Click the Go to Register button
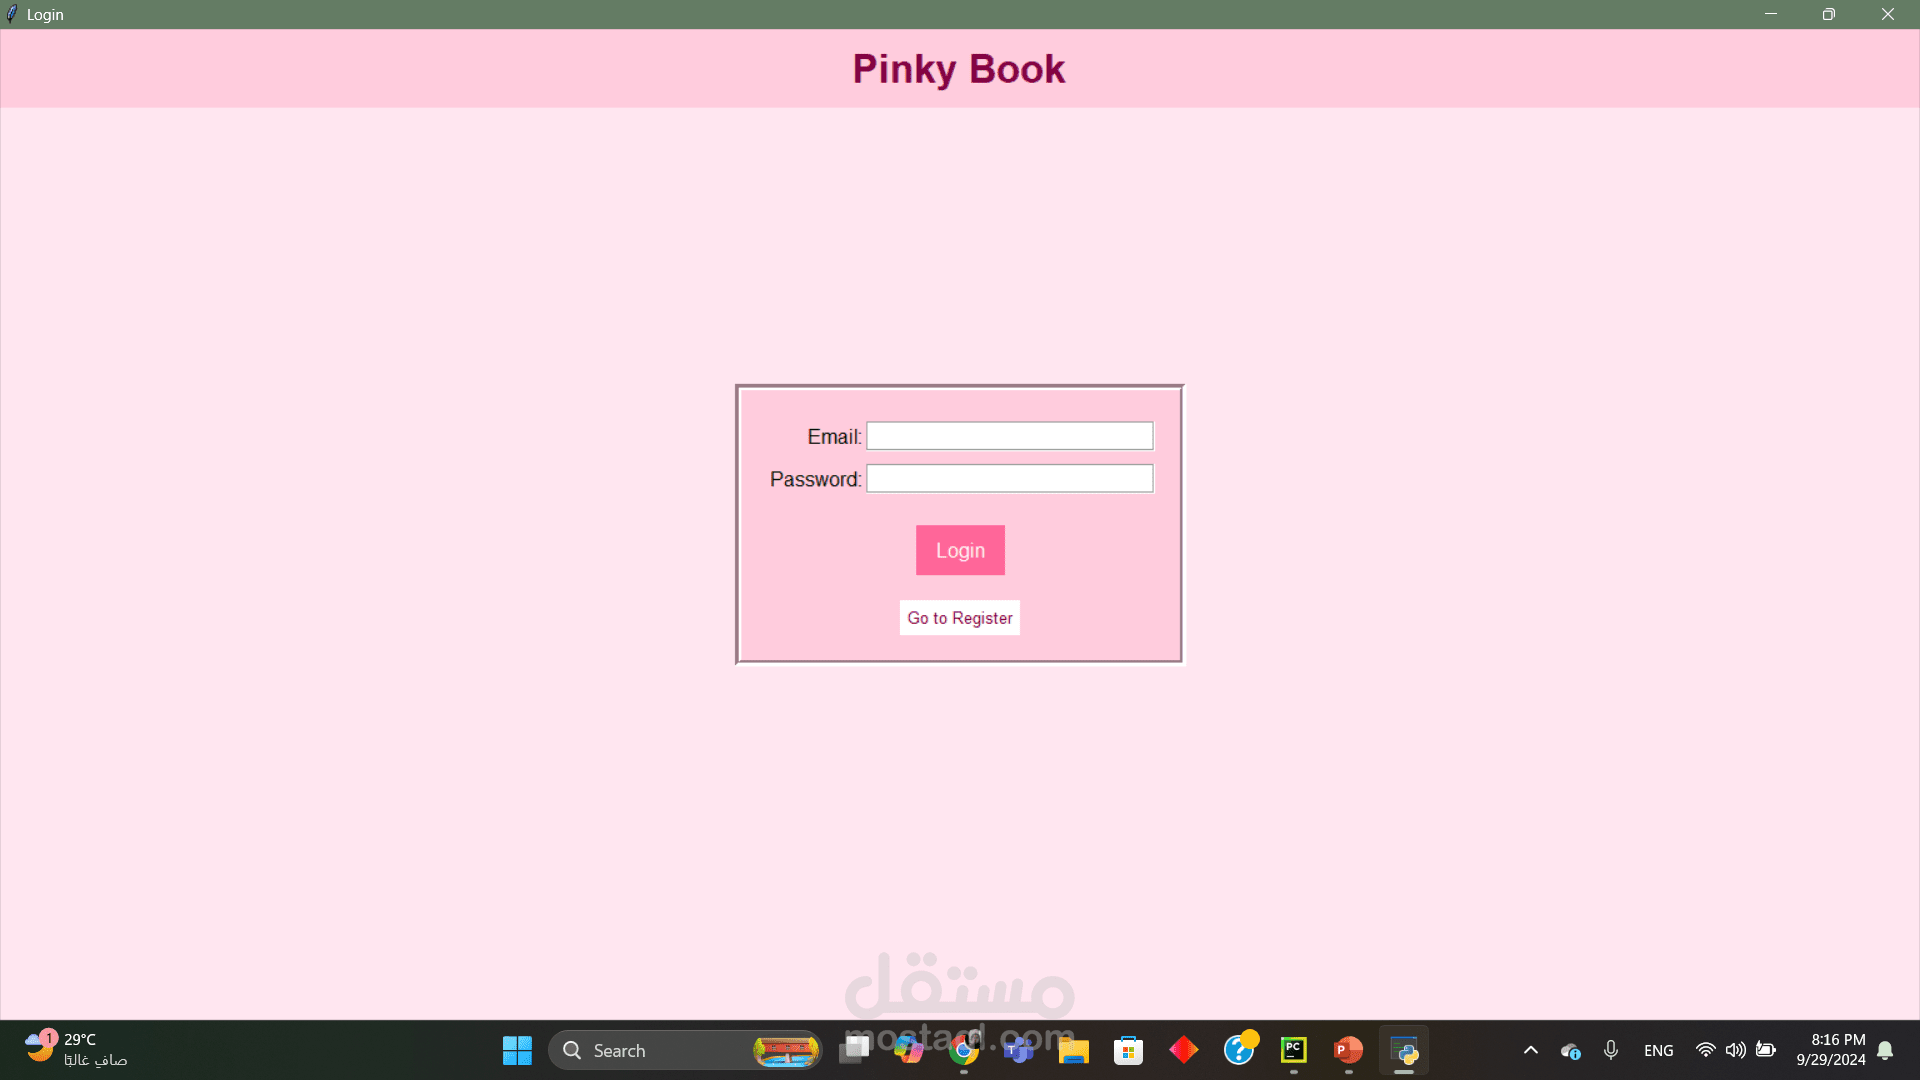Viewport: 1920px width, 1080px height. 959,618
